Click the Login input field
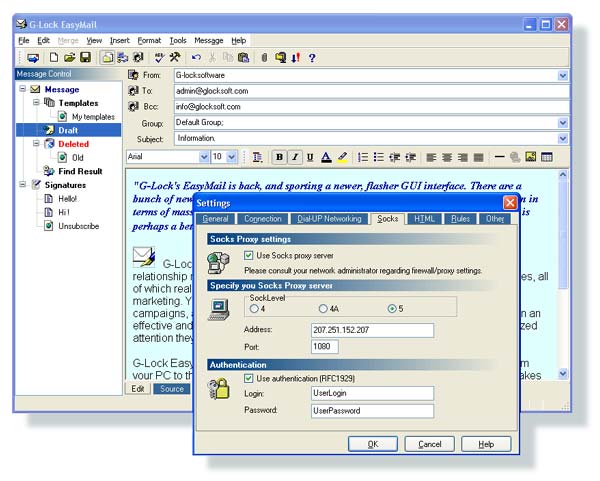The image size is (600, 481). (x=372, y=393)
